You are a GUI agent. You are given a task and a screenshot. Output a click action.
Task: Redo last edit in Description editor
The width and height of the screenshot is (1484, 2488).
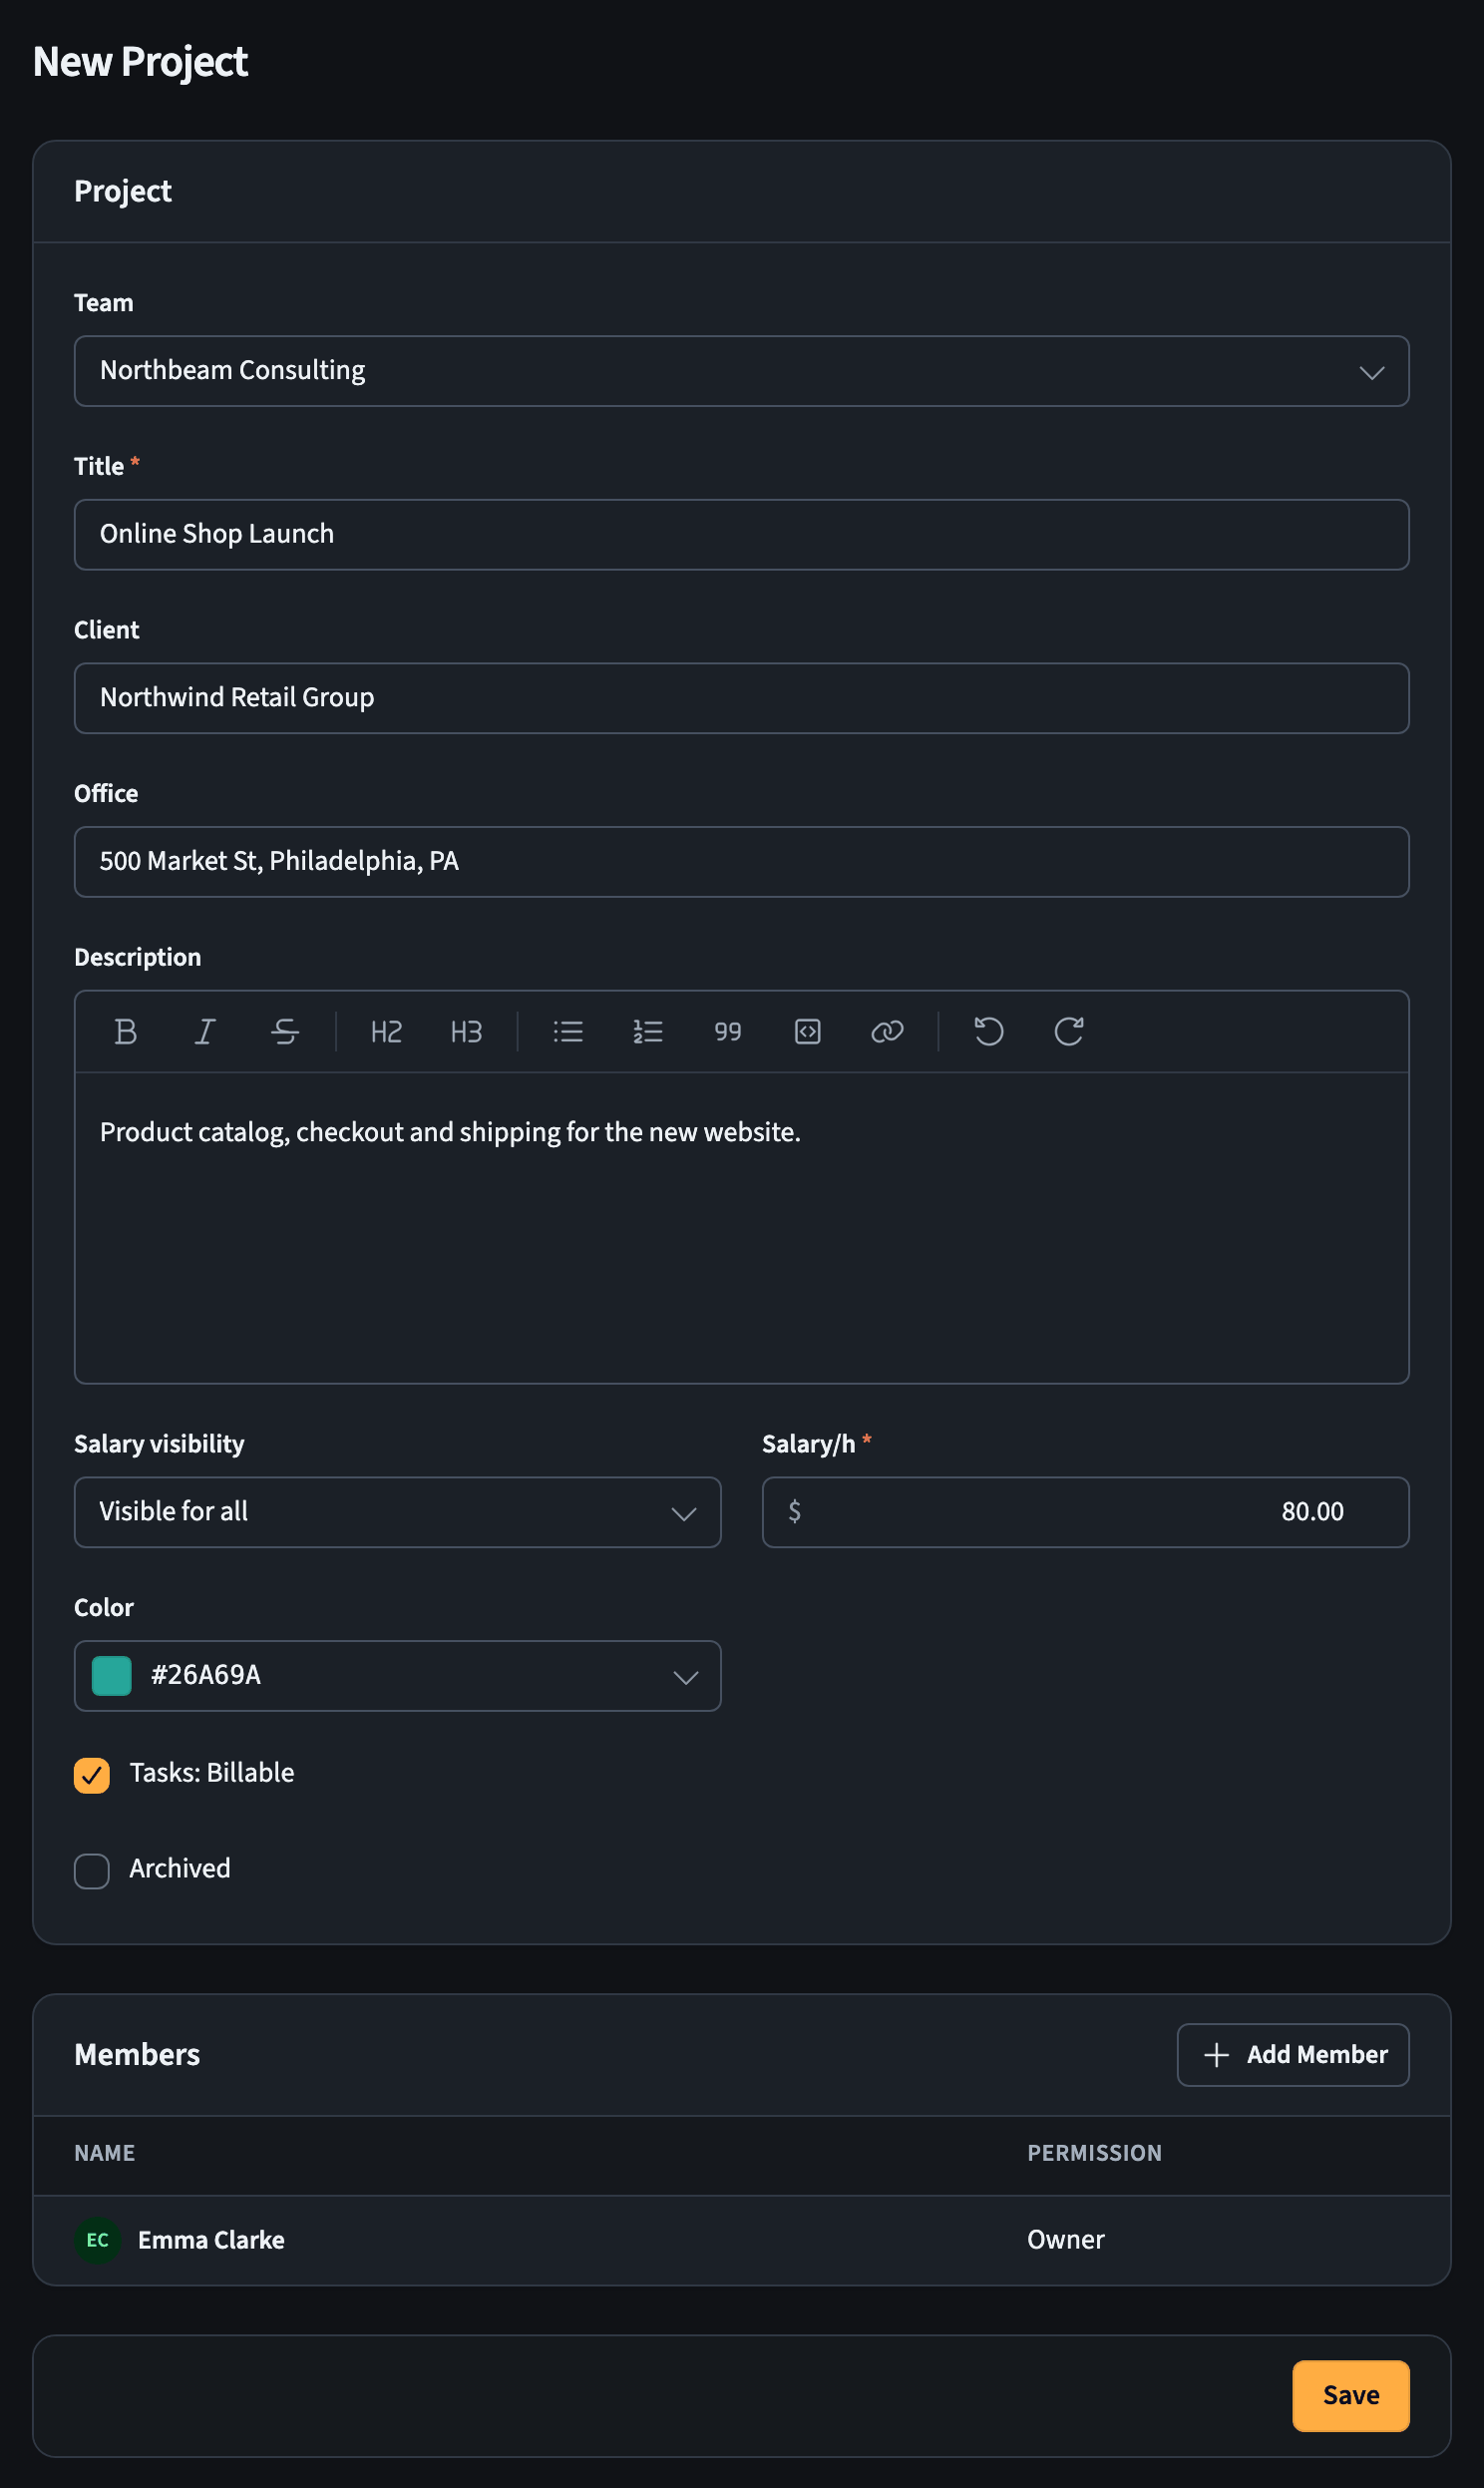pos(1069,1031)
